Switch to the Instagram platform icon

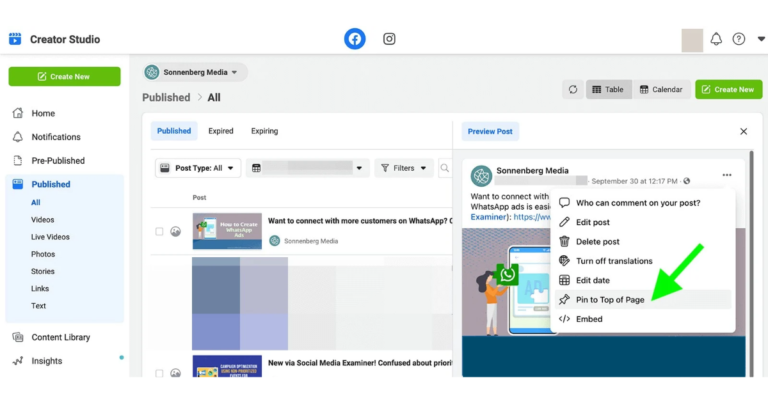pyautogui.click(x=389, y=39)
